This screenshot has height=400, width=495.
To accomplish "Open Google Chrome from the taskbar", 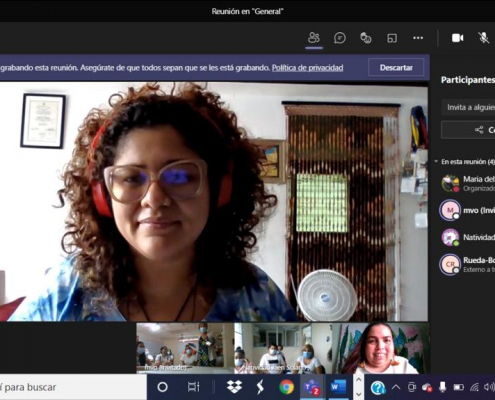I will (286, 387).
